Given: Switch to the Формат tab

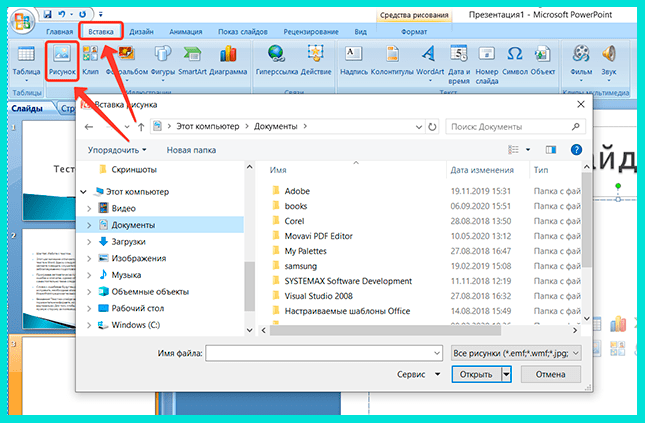Looking at the screenshot, I should click(414, 32).
